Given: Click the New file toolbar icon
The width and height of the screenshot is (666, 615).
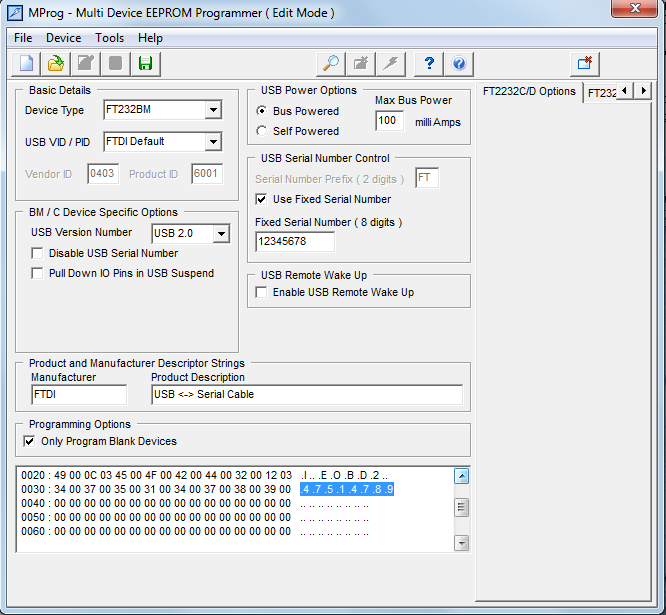Looking at the screenshot, I should [x=27, y=64].
